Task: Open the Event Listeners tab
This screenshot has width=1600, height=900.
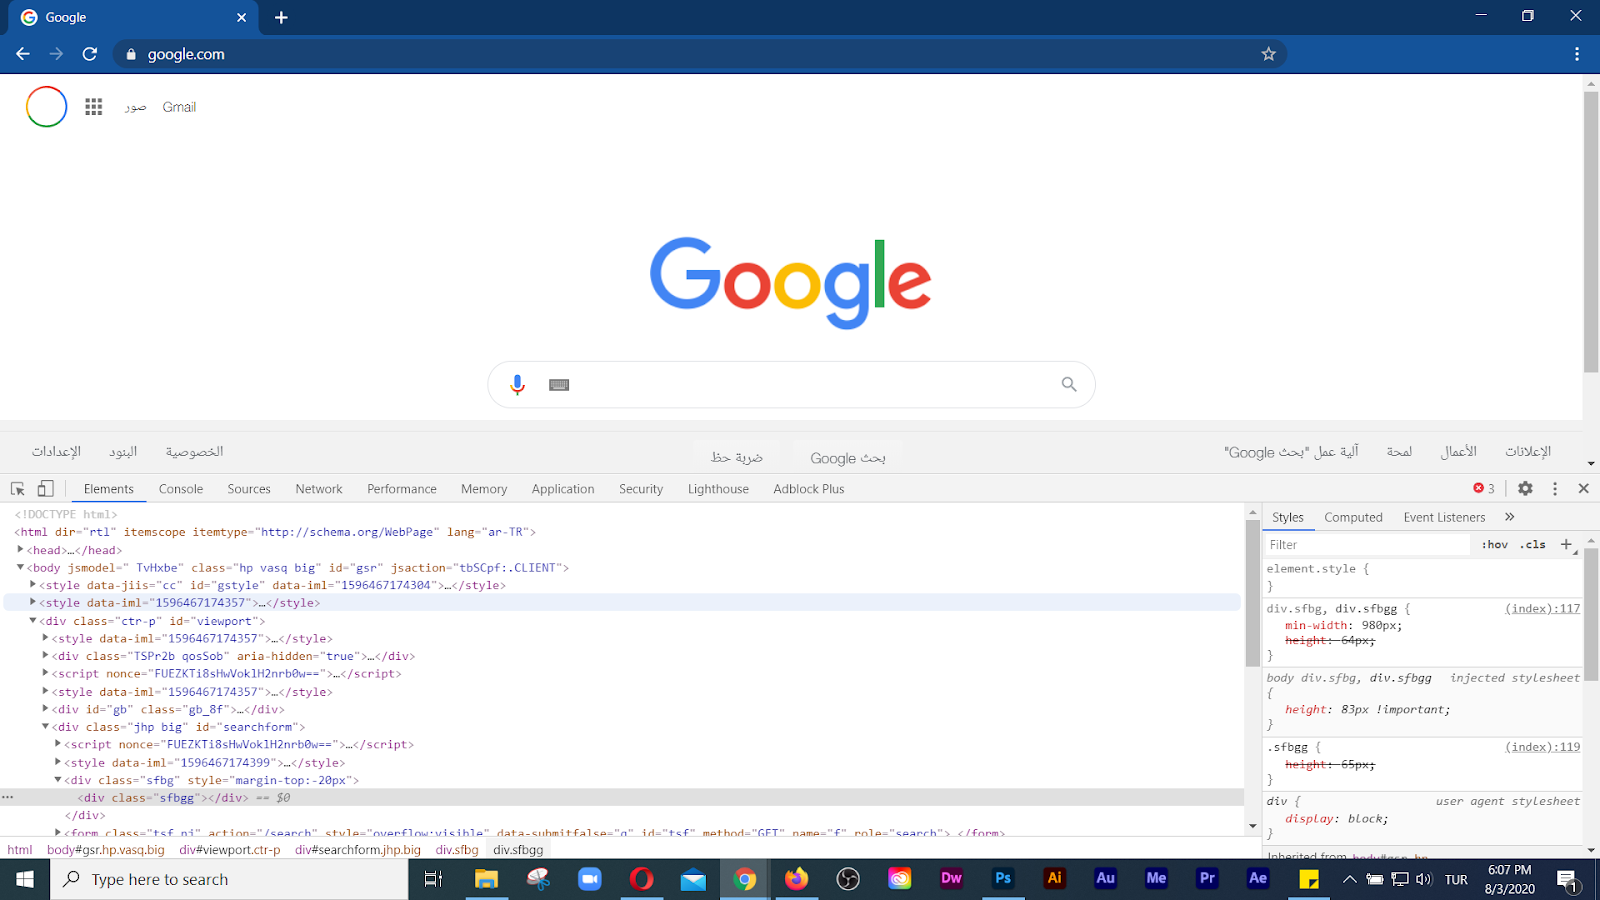Action: coord(1444,517)
